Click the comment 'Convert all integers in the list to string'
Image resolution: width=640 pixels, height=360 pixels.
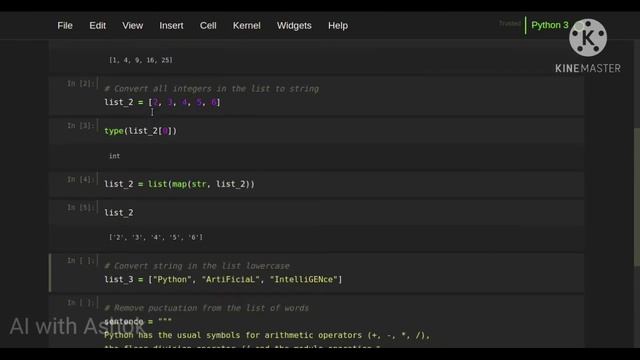pos(211,89)
